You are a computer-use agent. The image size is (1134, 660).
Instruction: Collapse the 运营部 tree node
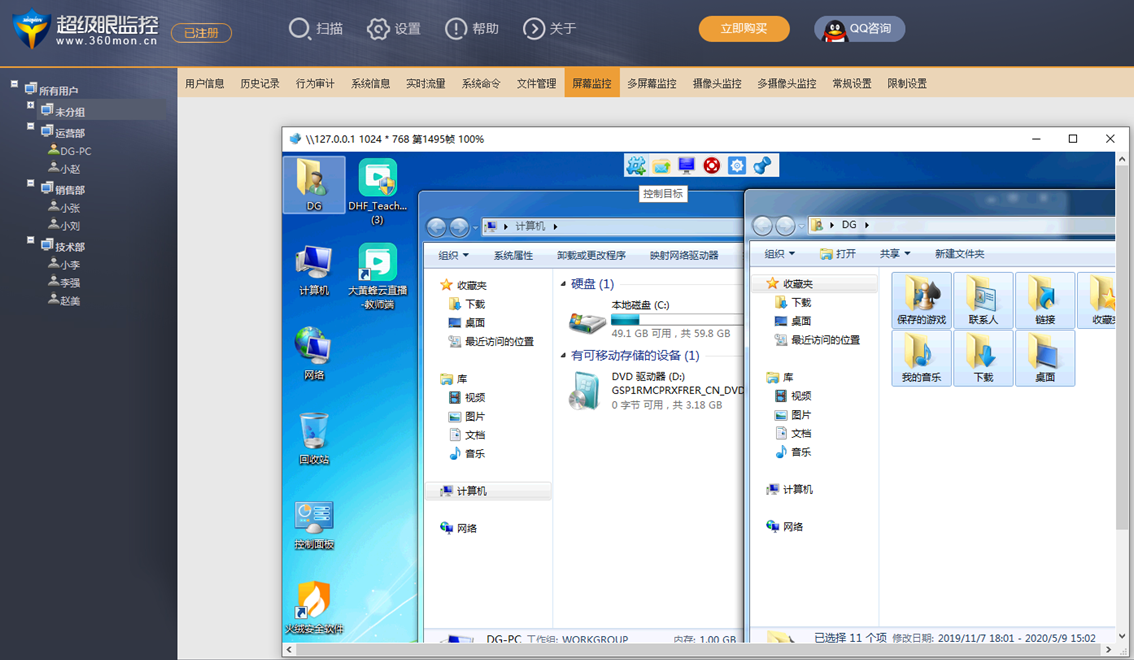(x=30, y=127)
